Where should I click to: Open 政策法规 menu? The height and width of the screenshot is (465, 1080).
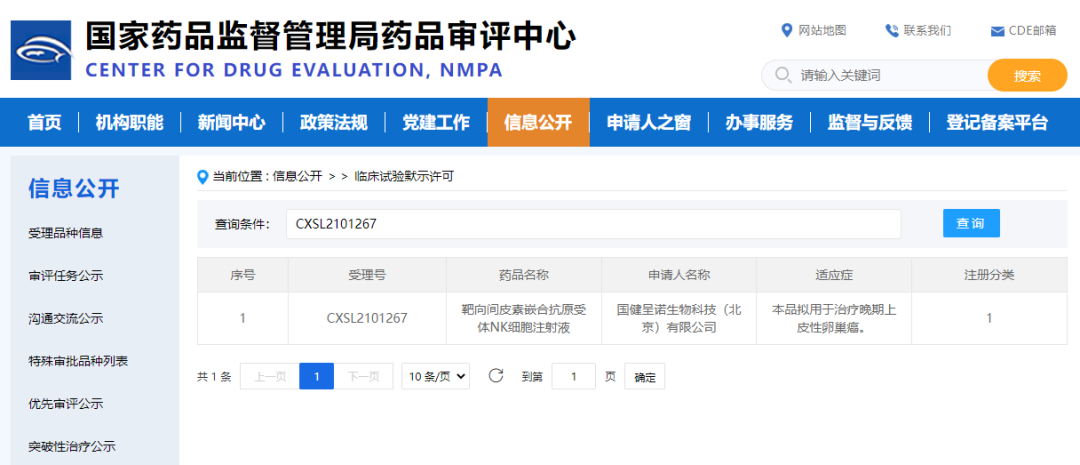tap(333, 123)
